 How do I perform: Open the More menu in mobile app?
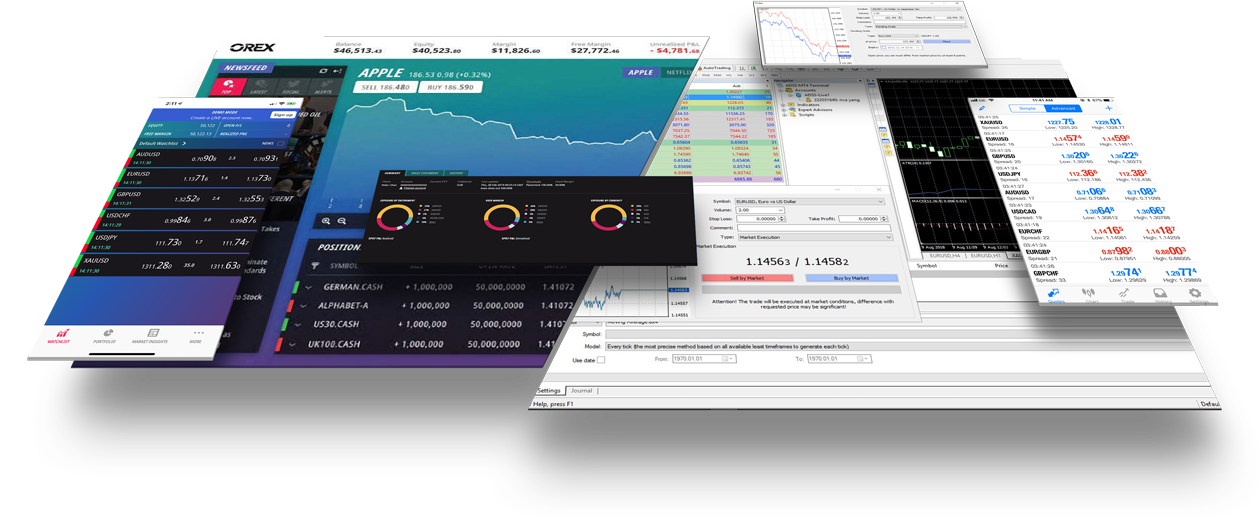tap(196, 336)
